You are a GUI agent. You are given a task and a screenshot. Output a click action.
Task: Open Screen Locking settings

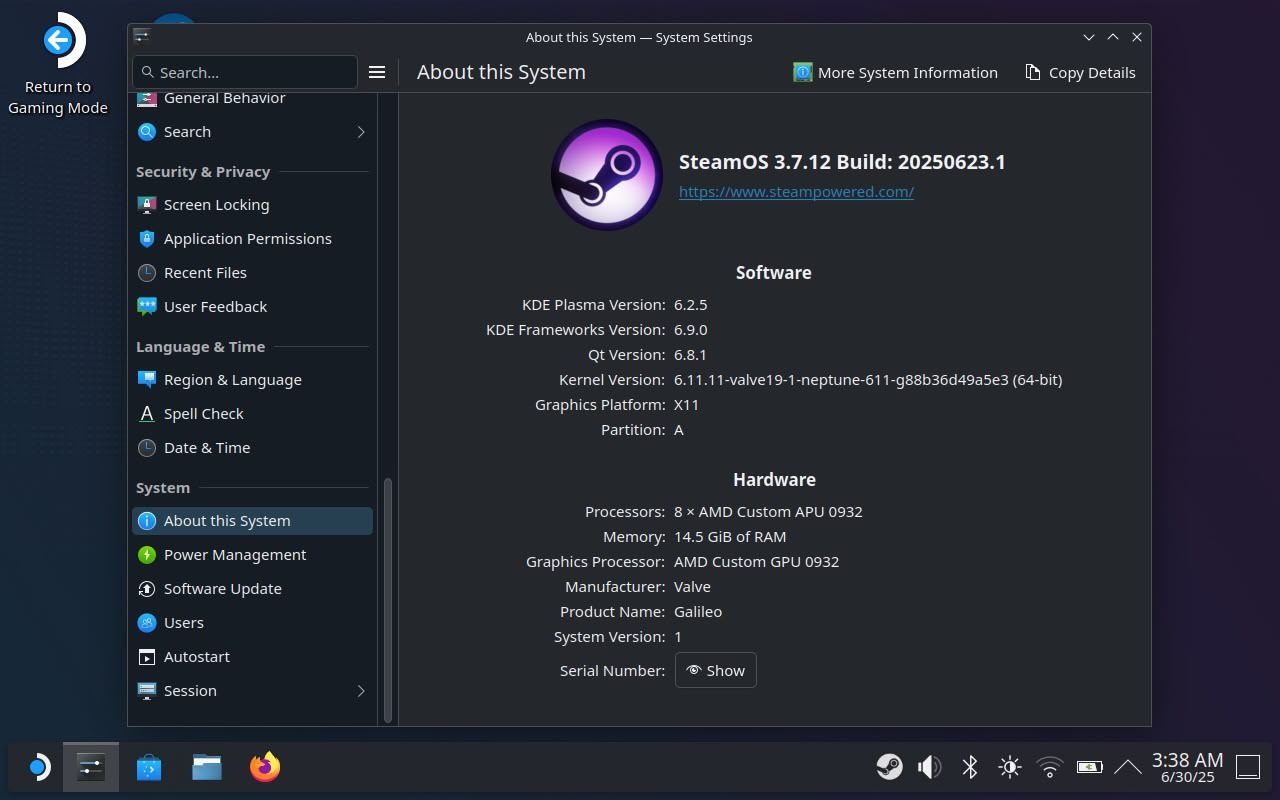click(252, 204)
